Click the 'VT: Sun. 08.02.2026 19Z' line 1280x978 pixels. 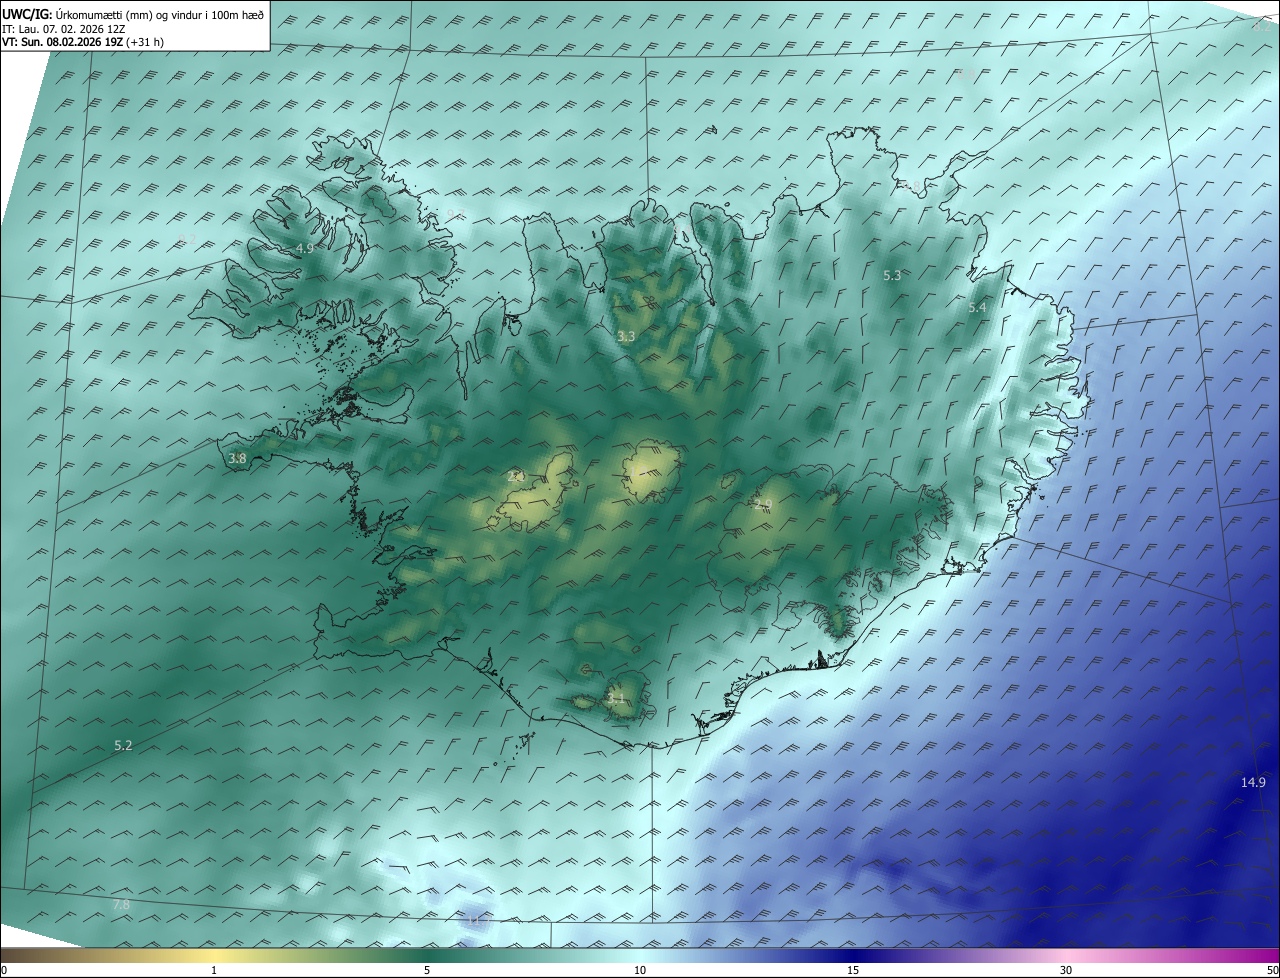(x=83, y=42)
